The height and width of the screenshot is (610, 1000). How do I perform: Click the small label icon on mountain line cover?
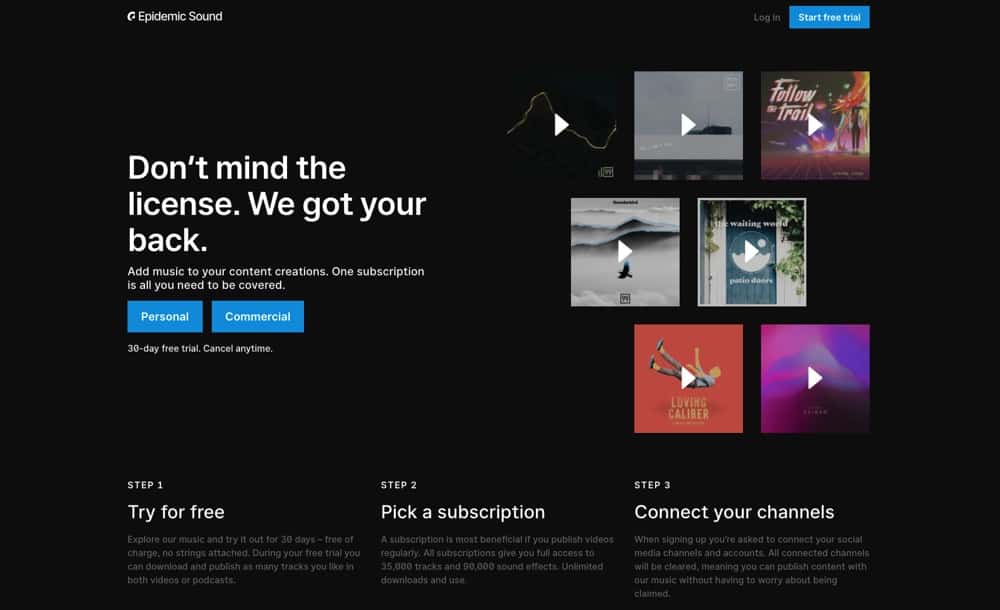point(606,172)
